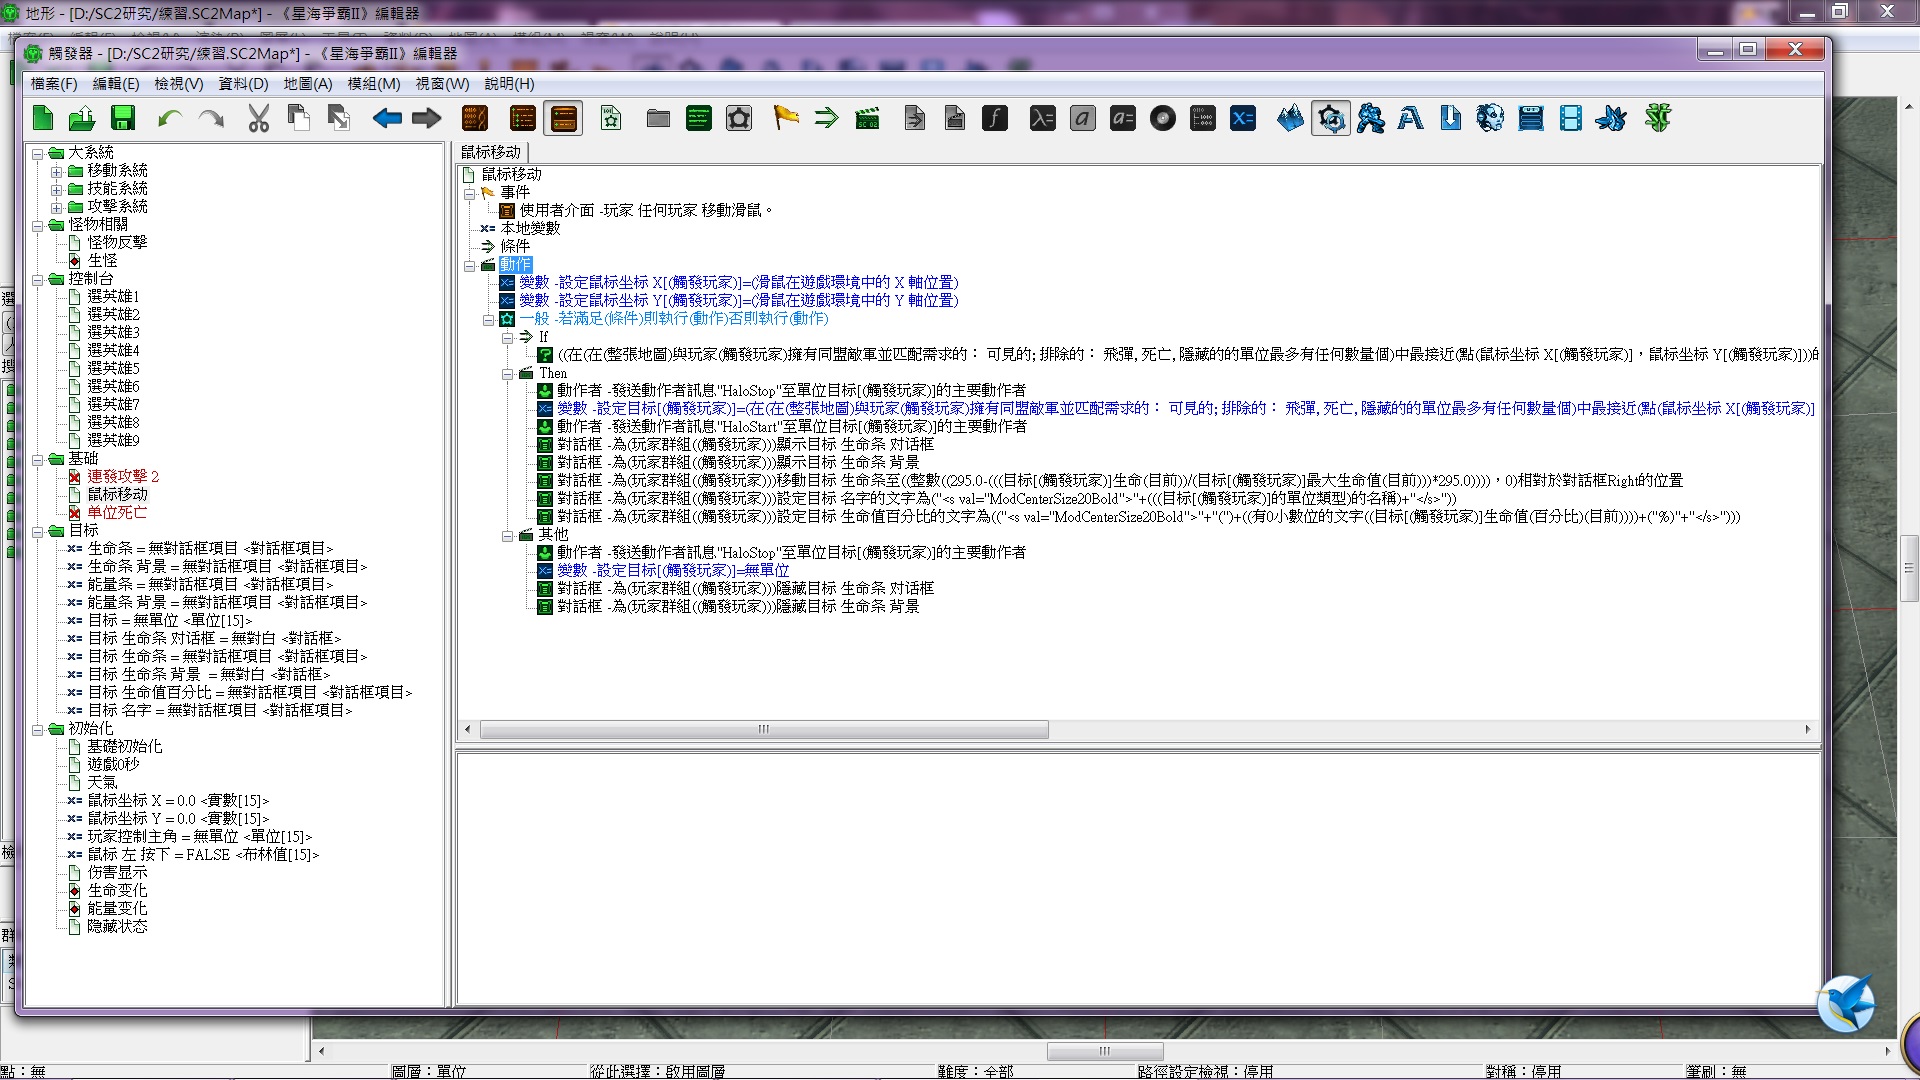Go forward with the dark right arrow

[427, 118]
